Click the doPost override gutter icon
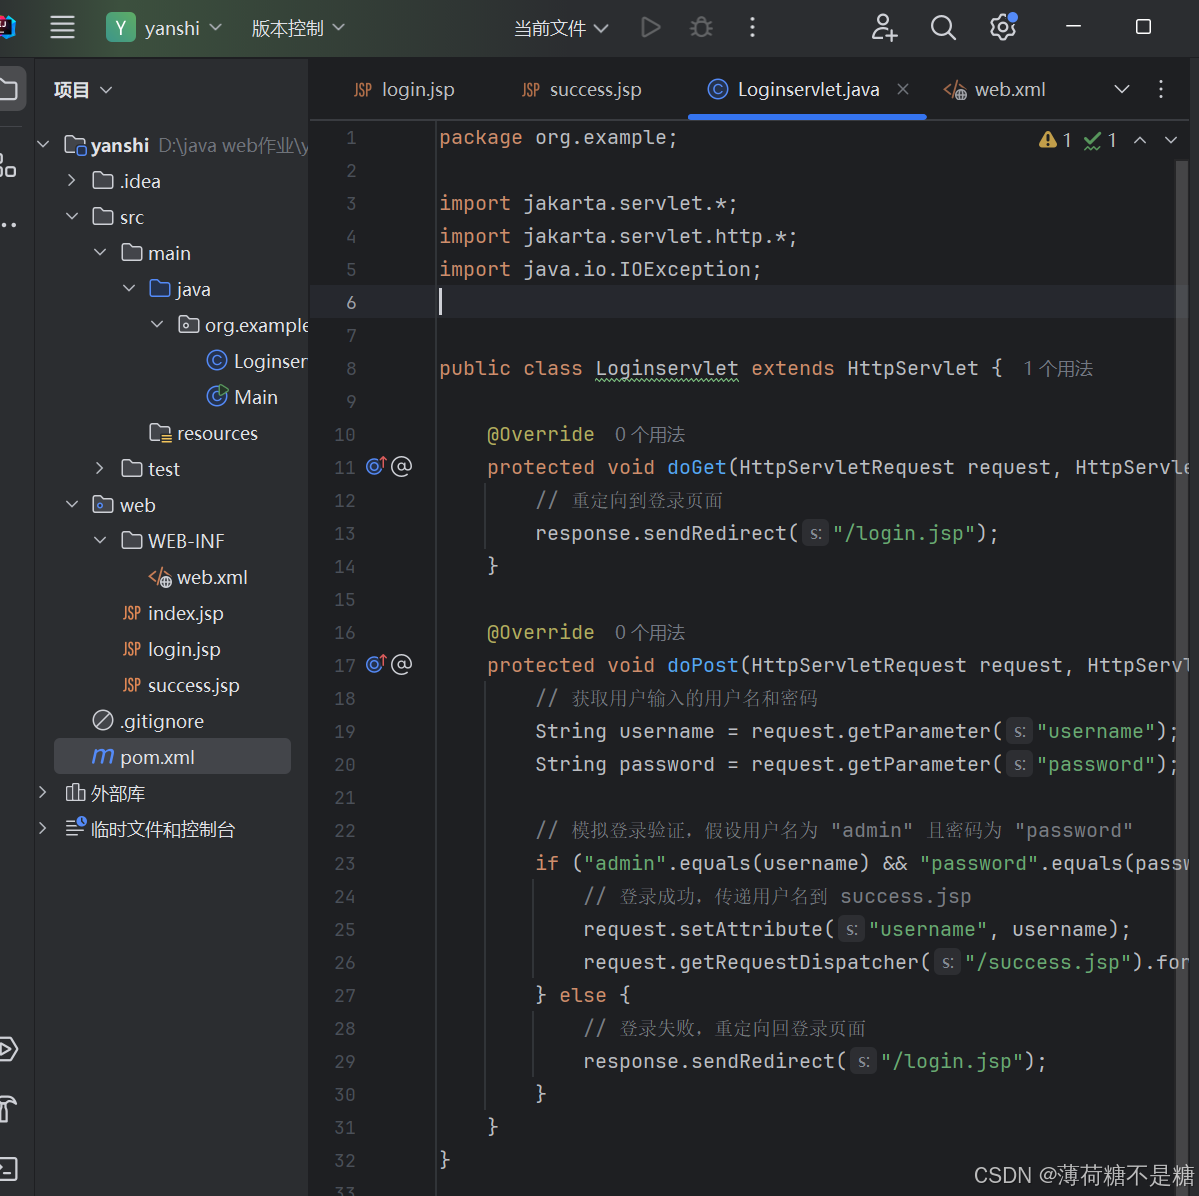Image resolution: width=1199 pixels, height=1196 pixels. [x=375, y=664]
